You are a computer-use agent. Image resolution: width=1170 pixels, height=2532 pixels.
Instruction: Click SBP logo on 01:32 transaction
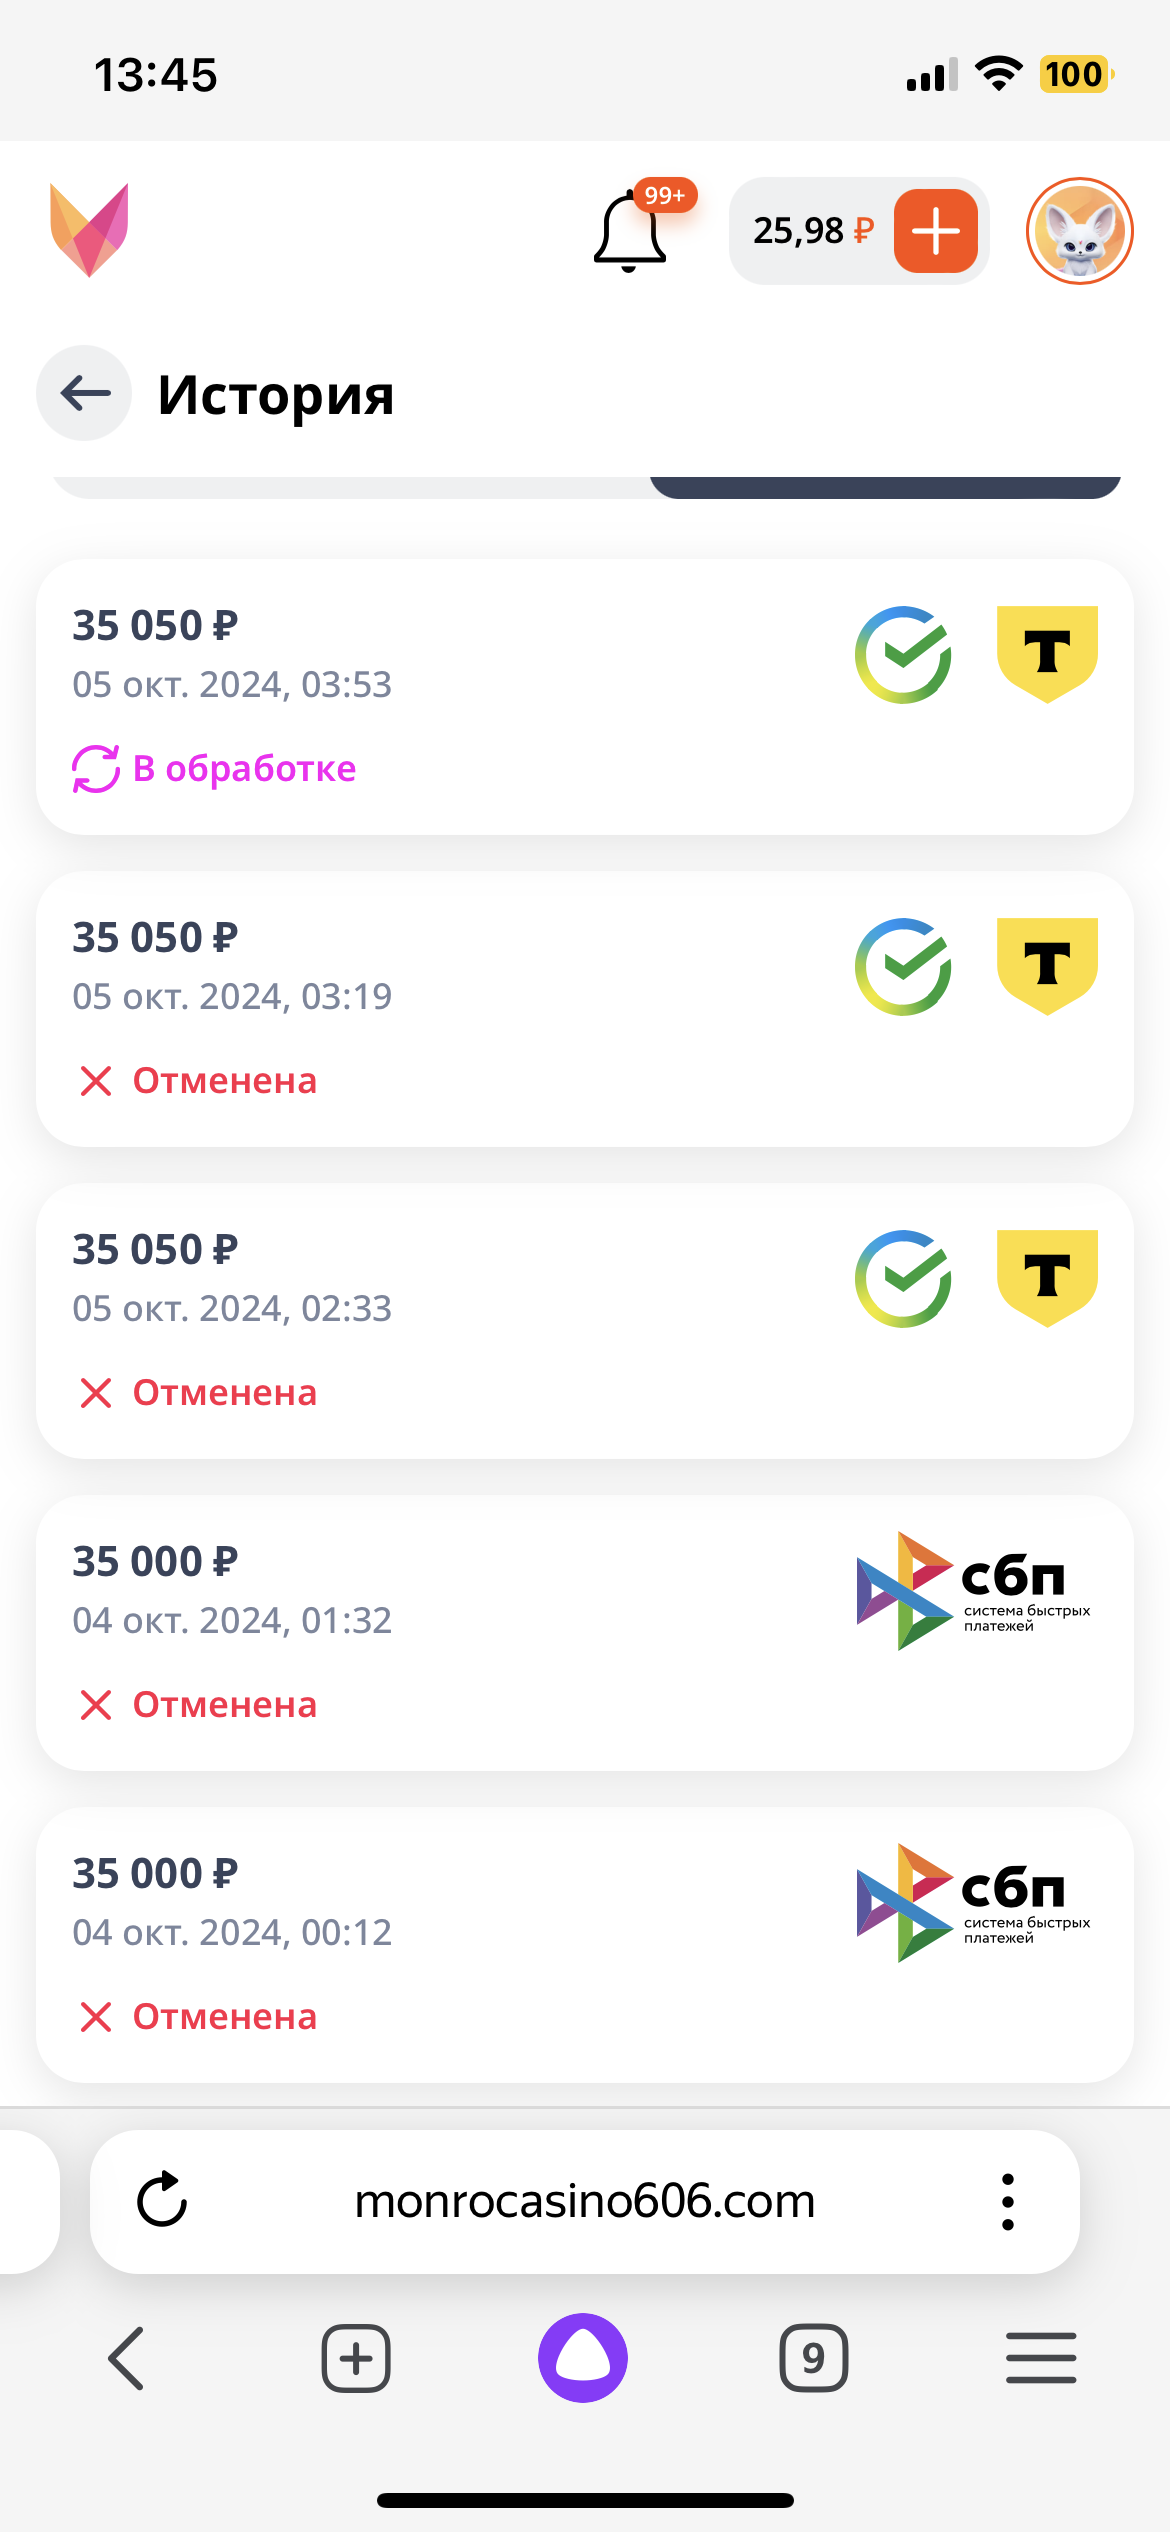pos(973,1591)
